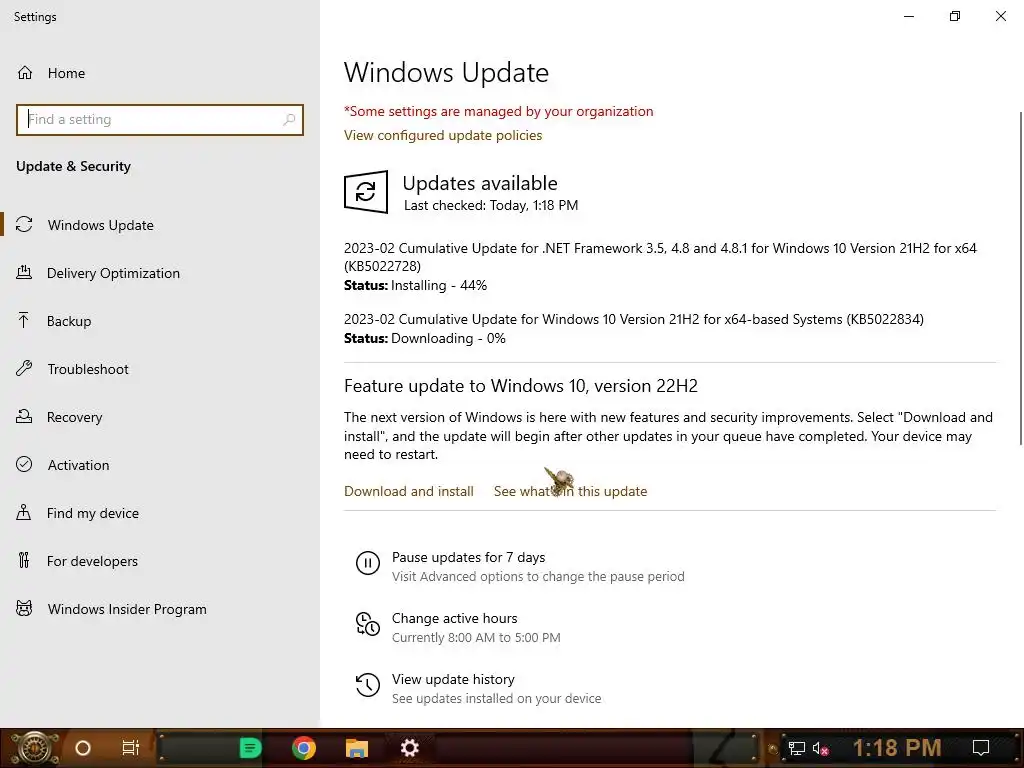Click the For developers tools icon

24,560
